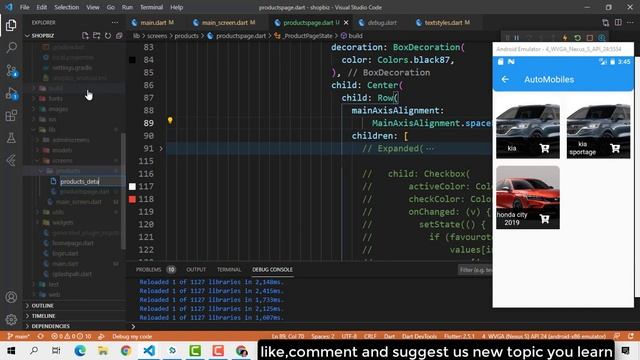
Task: Open editor more actions ellipsis
Action: pyautogui.click(x=631, y=22)
